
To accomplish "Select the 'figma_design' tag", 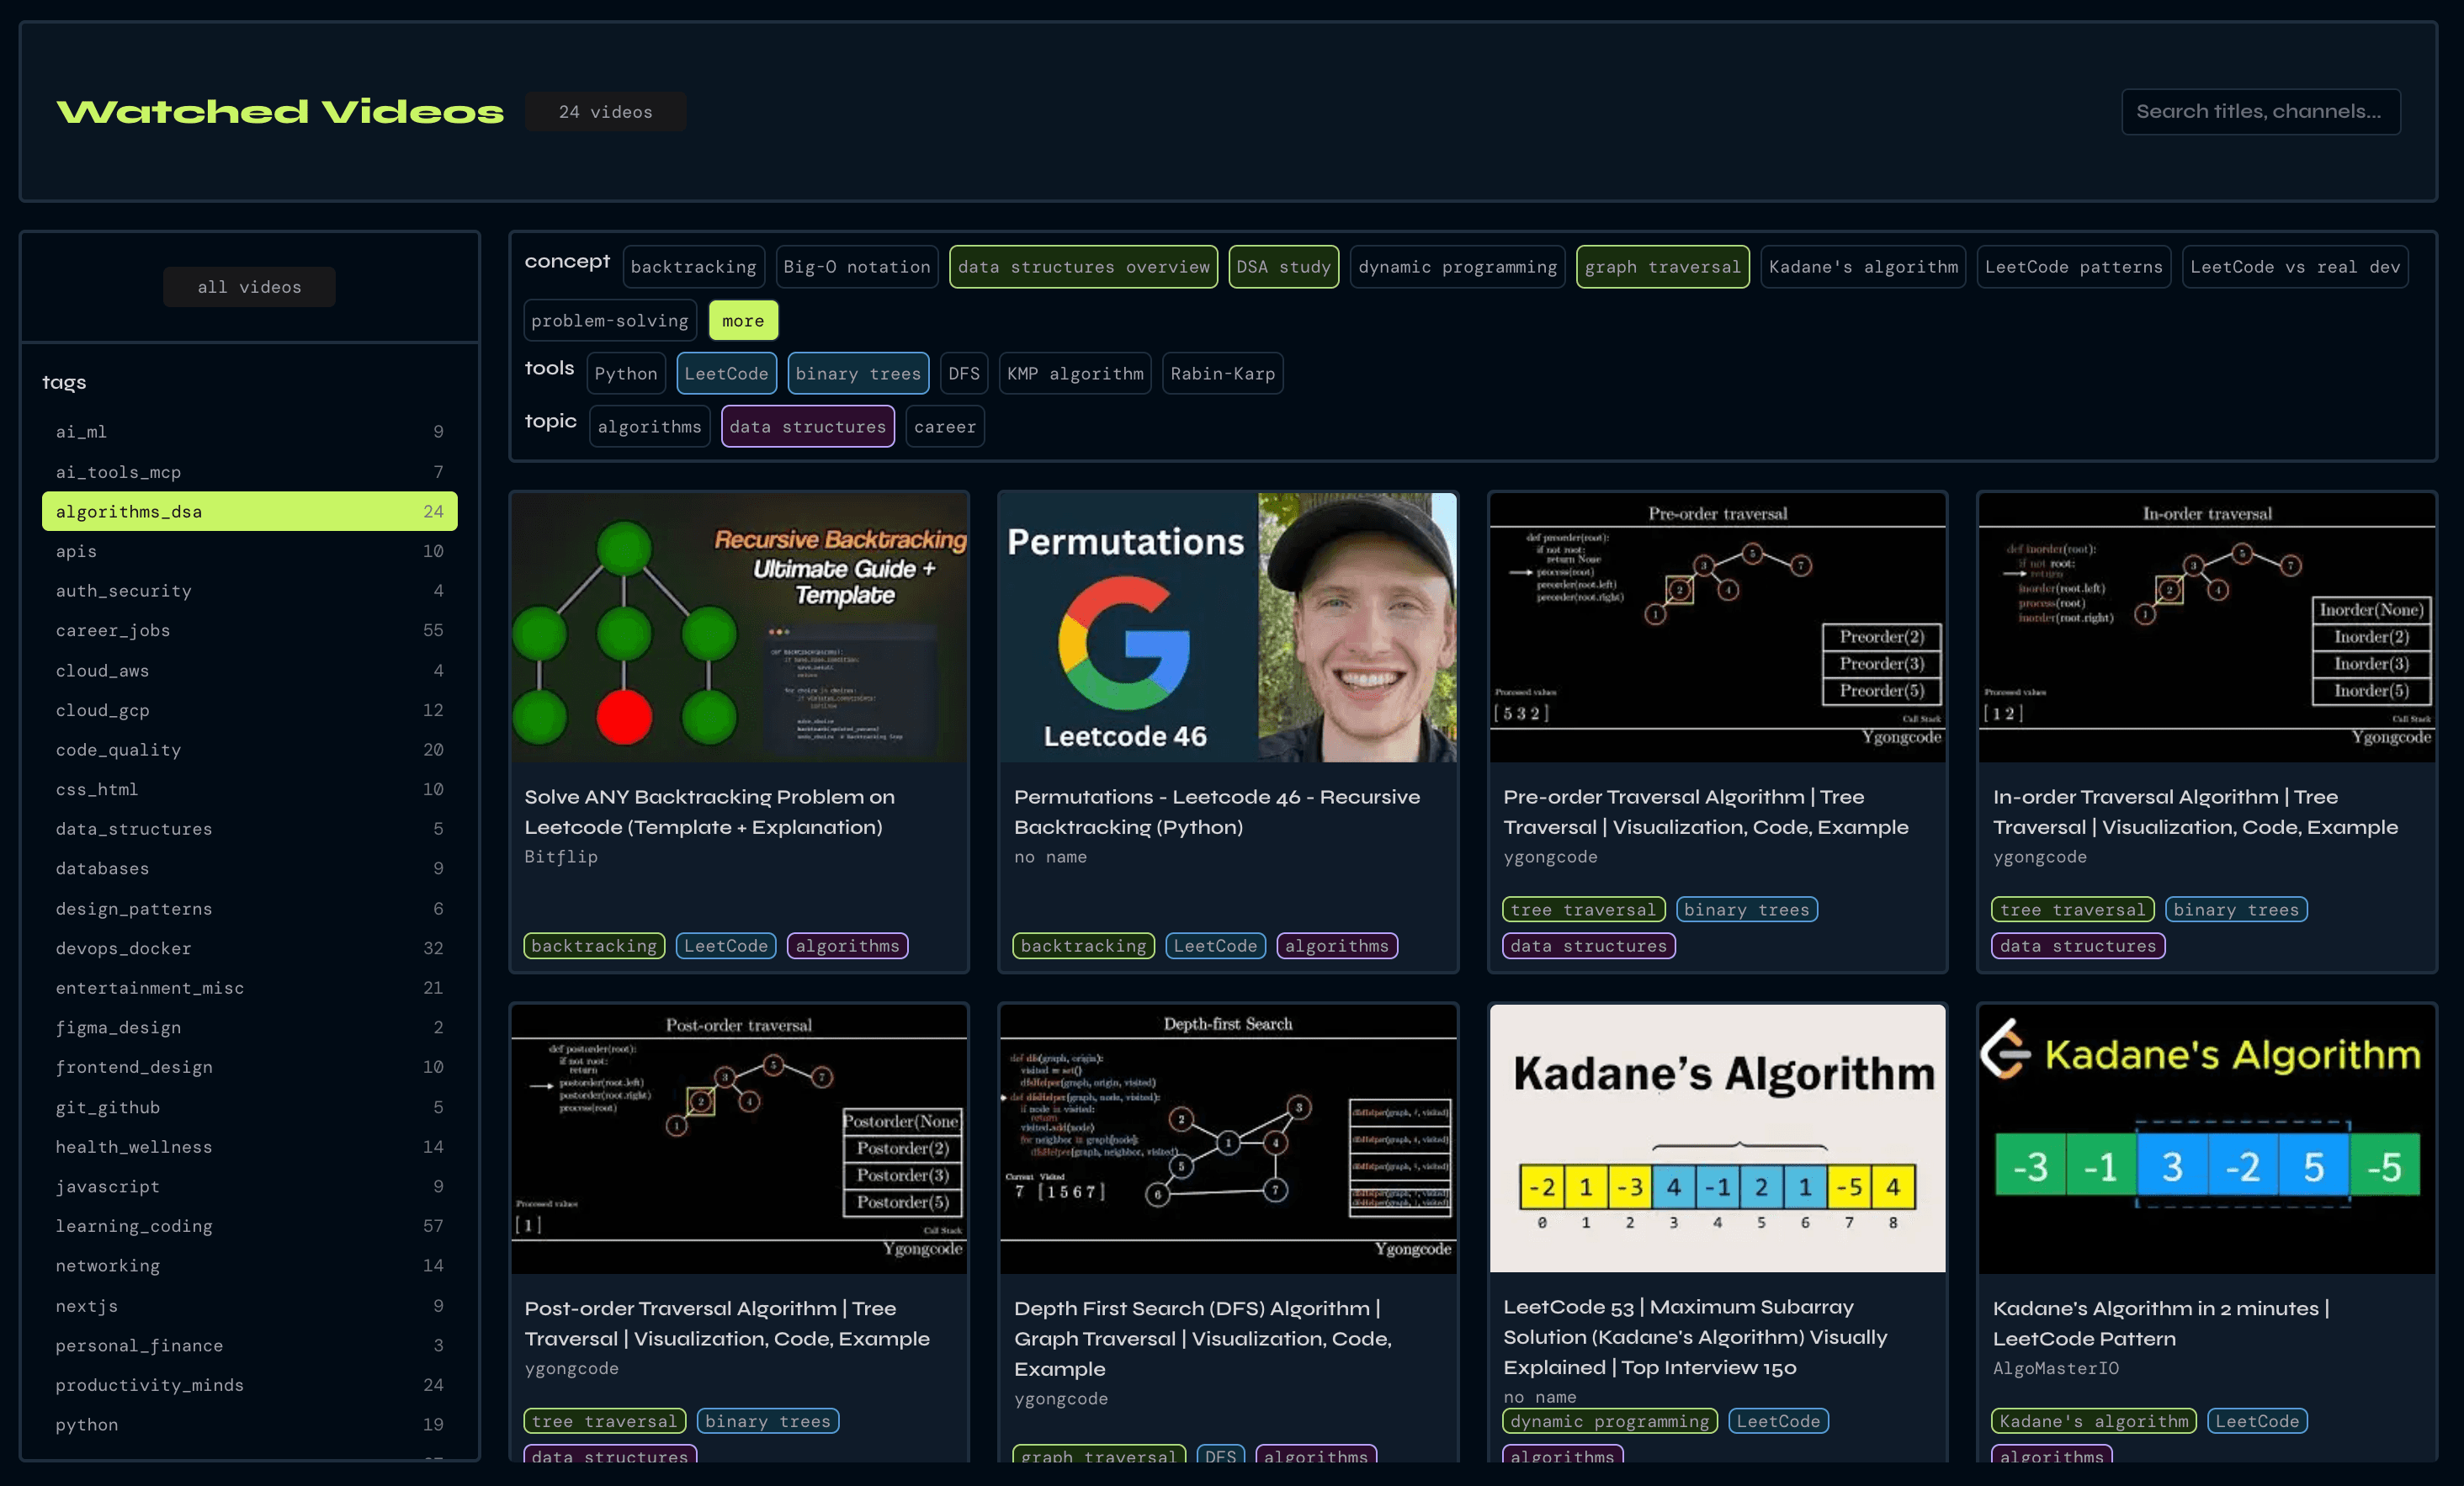I will coord(249,1027).
